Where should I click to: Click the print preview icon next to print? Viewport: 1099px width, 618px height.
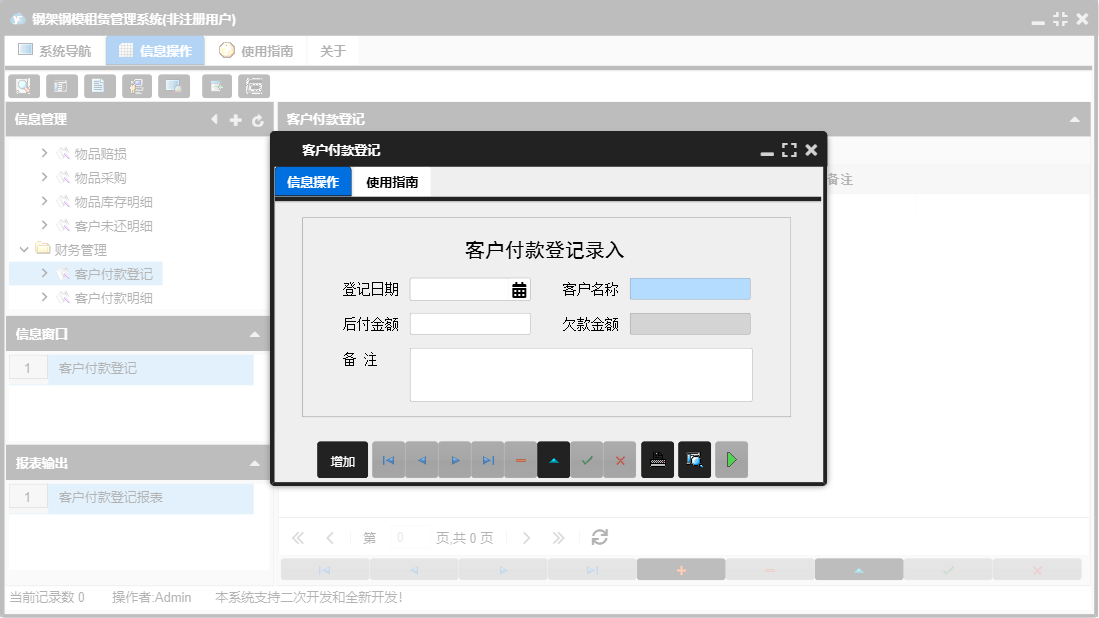pyautogui.click(x=694, y=459)
